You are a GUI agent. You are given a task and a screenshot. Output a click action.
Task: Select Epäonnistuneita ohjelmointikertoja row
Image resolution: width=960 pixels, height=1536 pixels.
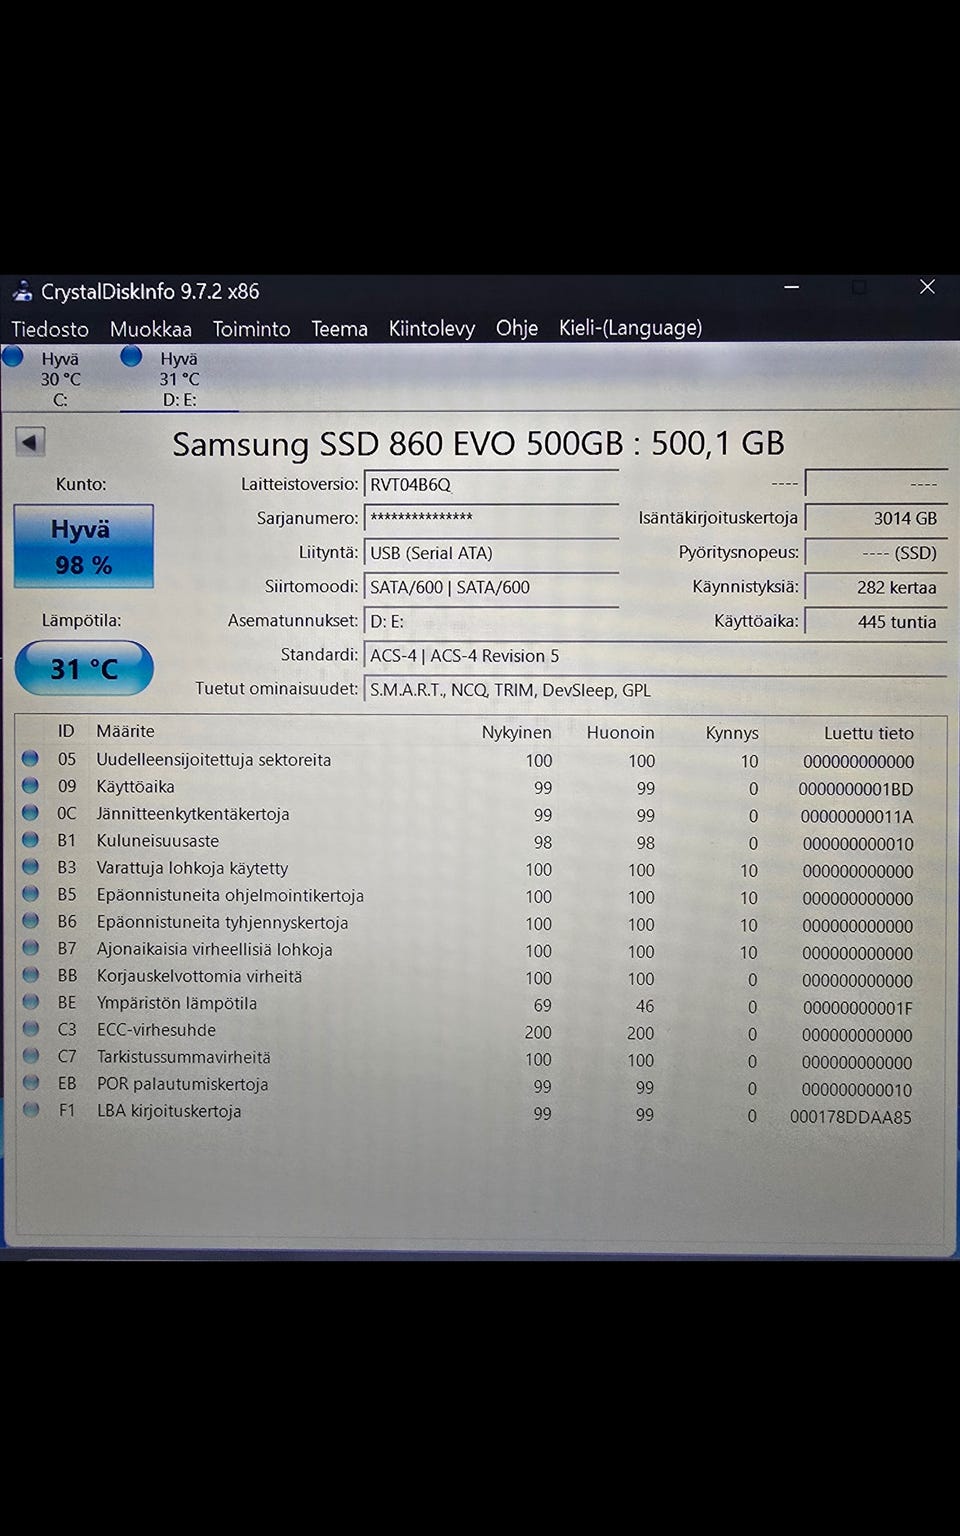(480, 896)
